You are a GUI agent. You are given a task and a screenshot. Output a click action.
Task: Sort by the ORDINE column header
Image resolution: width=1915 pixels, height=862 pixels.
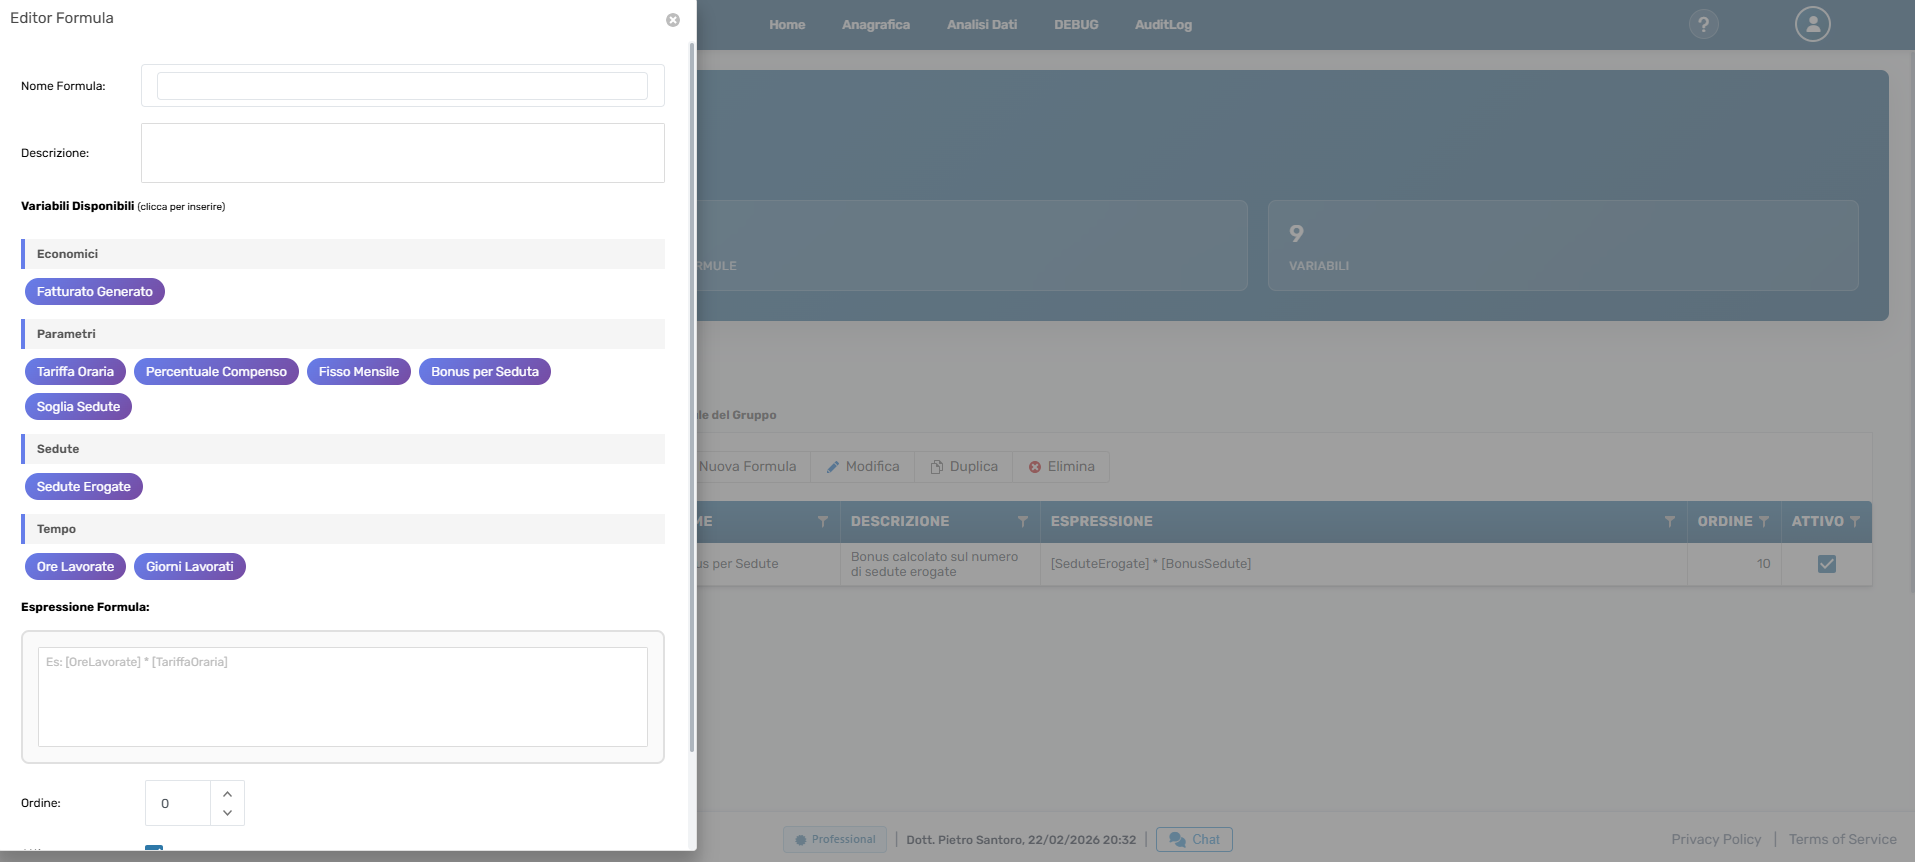coord(1725,522)
